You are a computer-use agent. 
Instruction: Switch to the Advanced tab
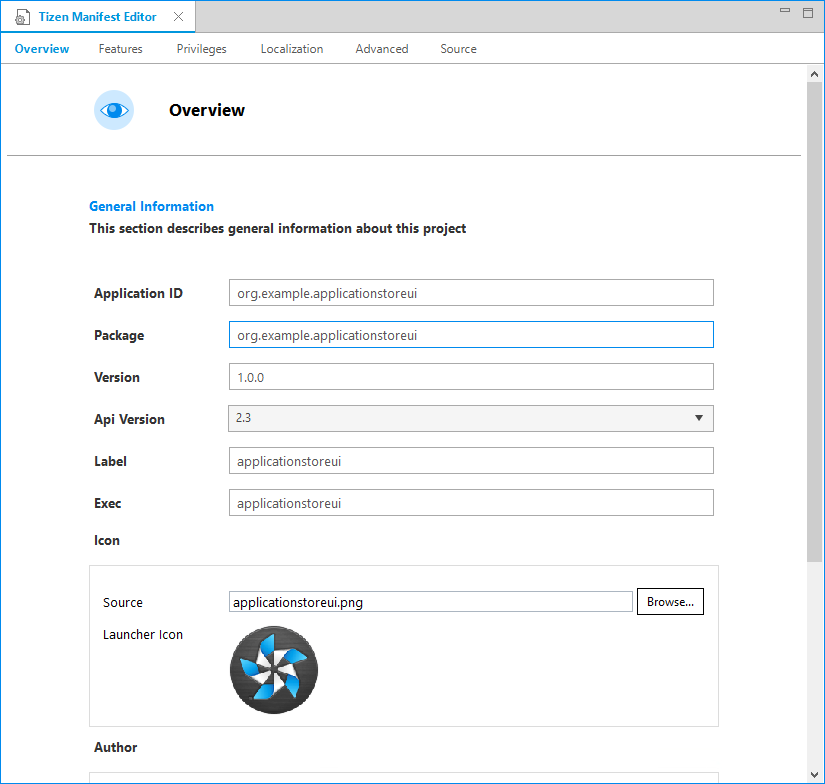(x=381, y=48)
